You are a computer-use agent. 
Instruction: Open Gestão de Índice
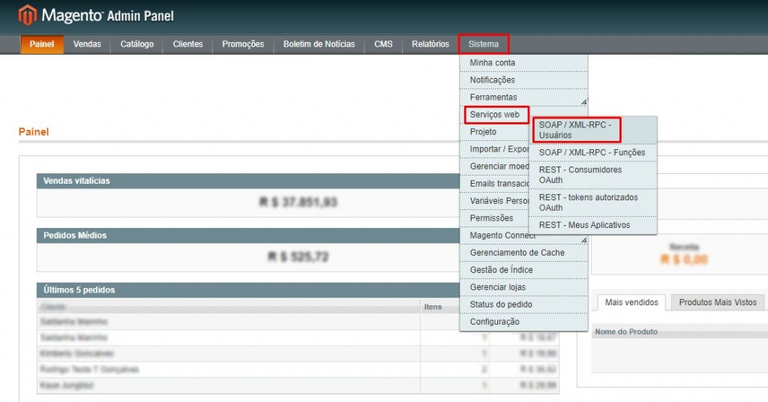coord(524,270)
